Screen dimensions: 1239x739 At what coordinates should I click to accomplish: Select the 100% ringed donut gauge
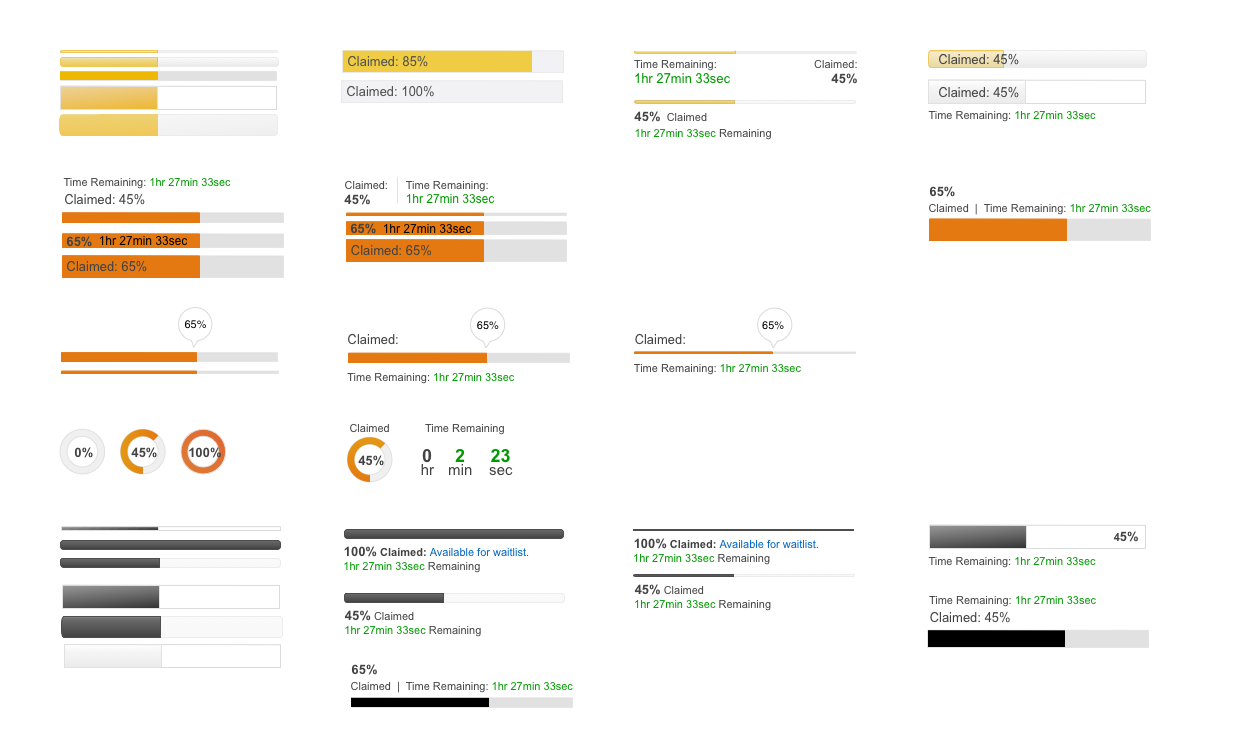pos(203,451)
